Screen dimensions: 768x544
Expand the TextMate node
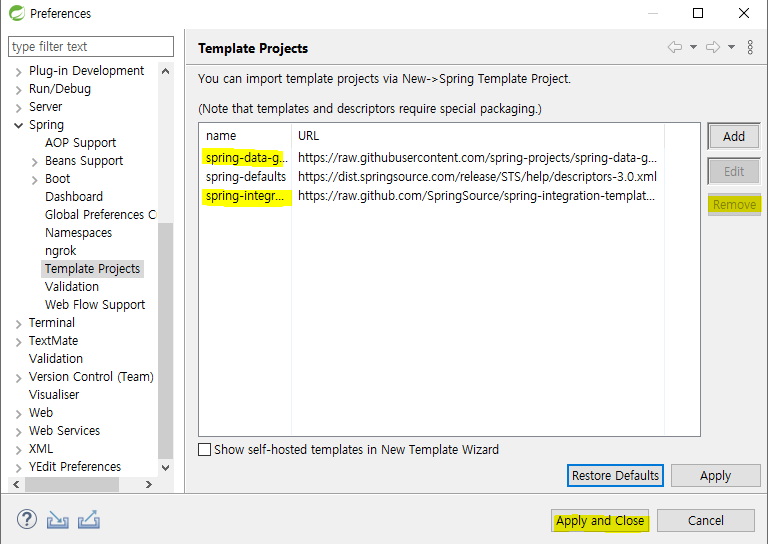coord(19,342)
